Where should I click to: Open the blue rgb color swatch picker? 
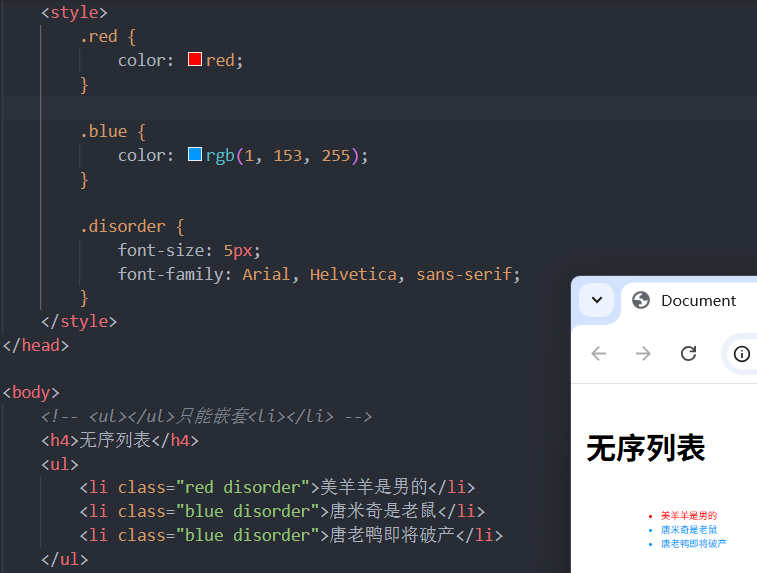pos(195,154)
